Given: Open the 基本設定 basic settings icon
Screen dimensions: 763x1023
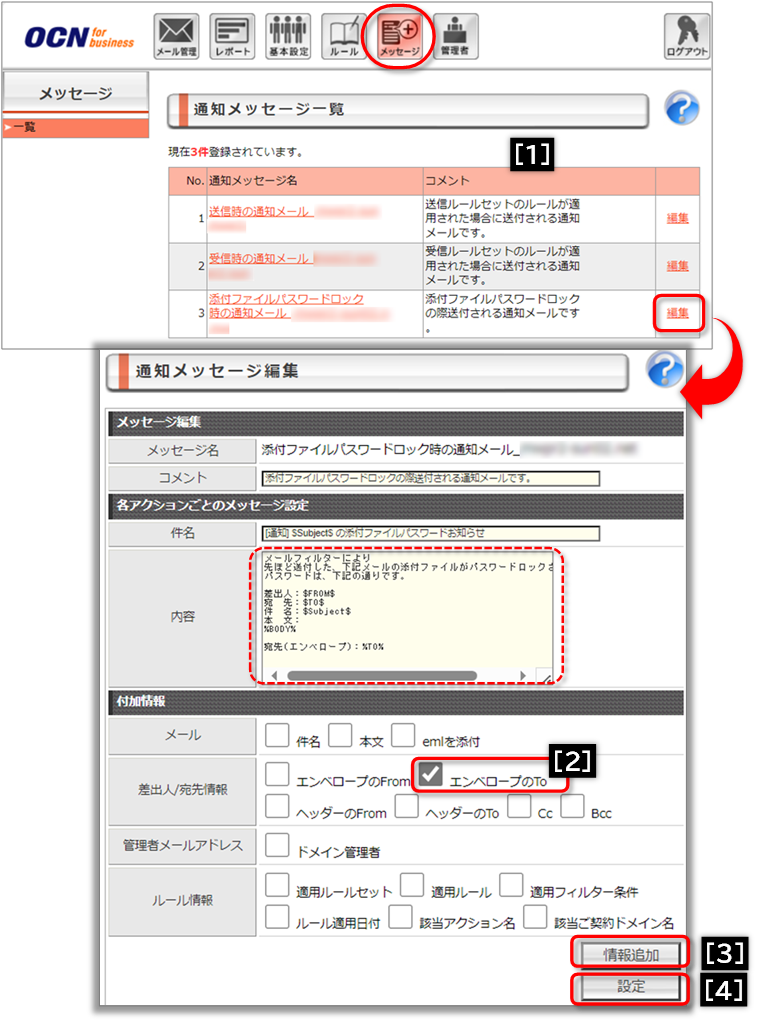Looking at the screenshot, I should click(288, 36).
